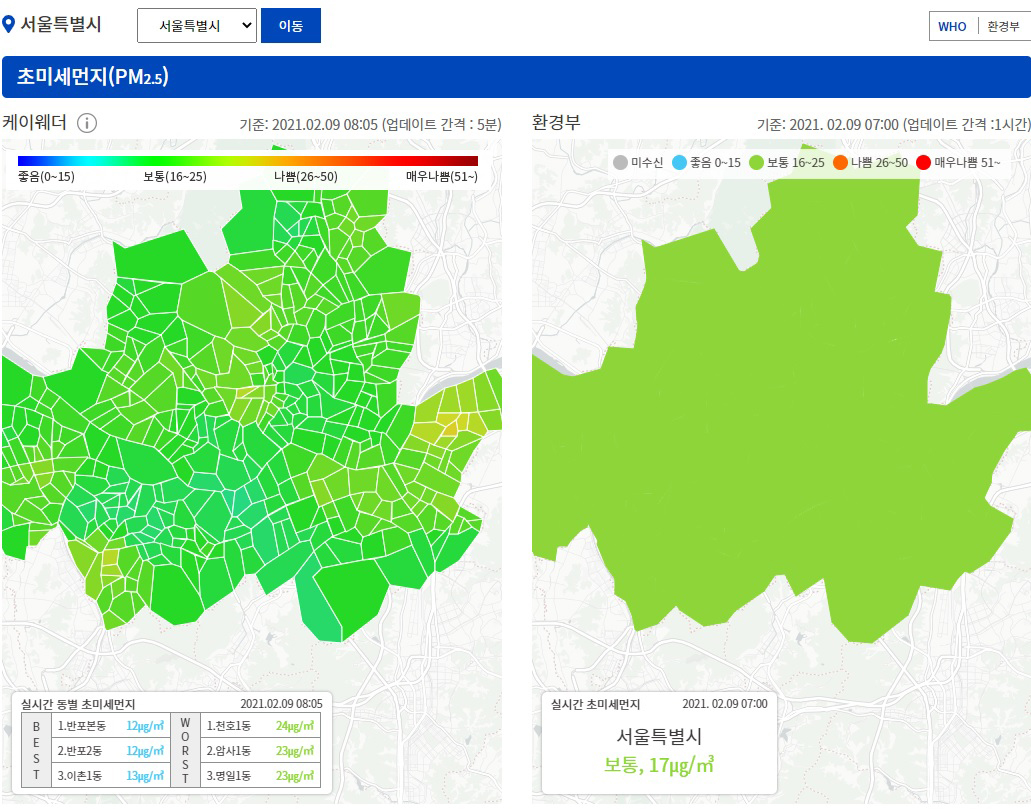Image resolution: width=1031 pixels, height=809 pixels.
Task: Switch to the WHO standard
Action: (x=952, y=26)
